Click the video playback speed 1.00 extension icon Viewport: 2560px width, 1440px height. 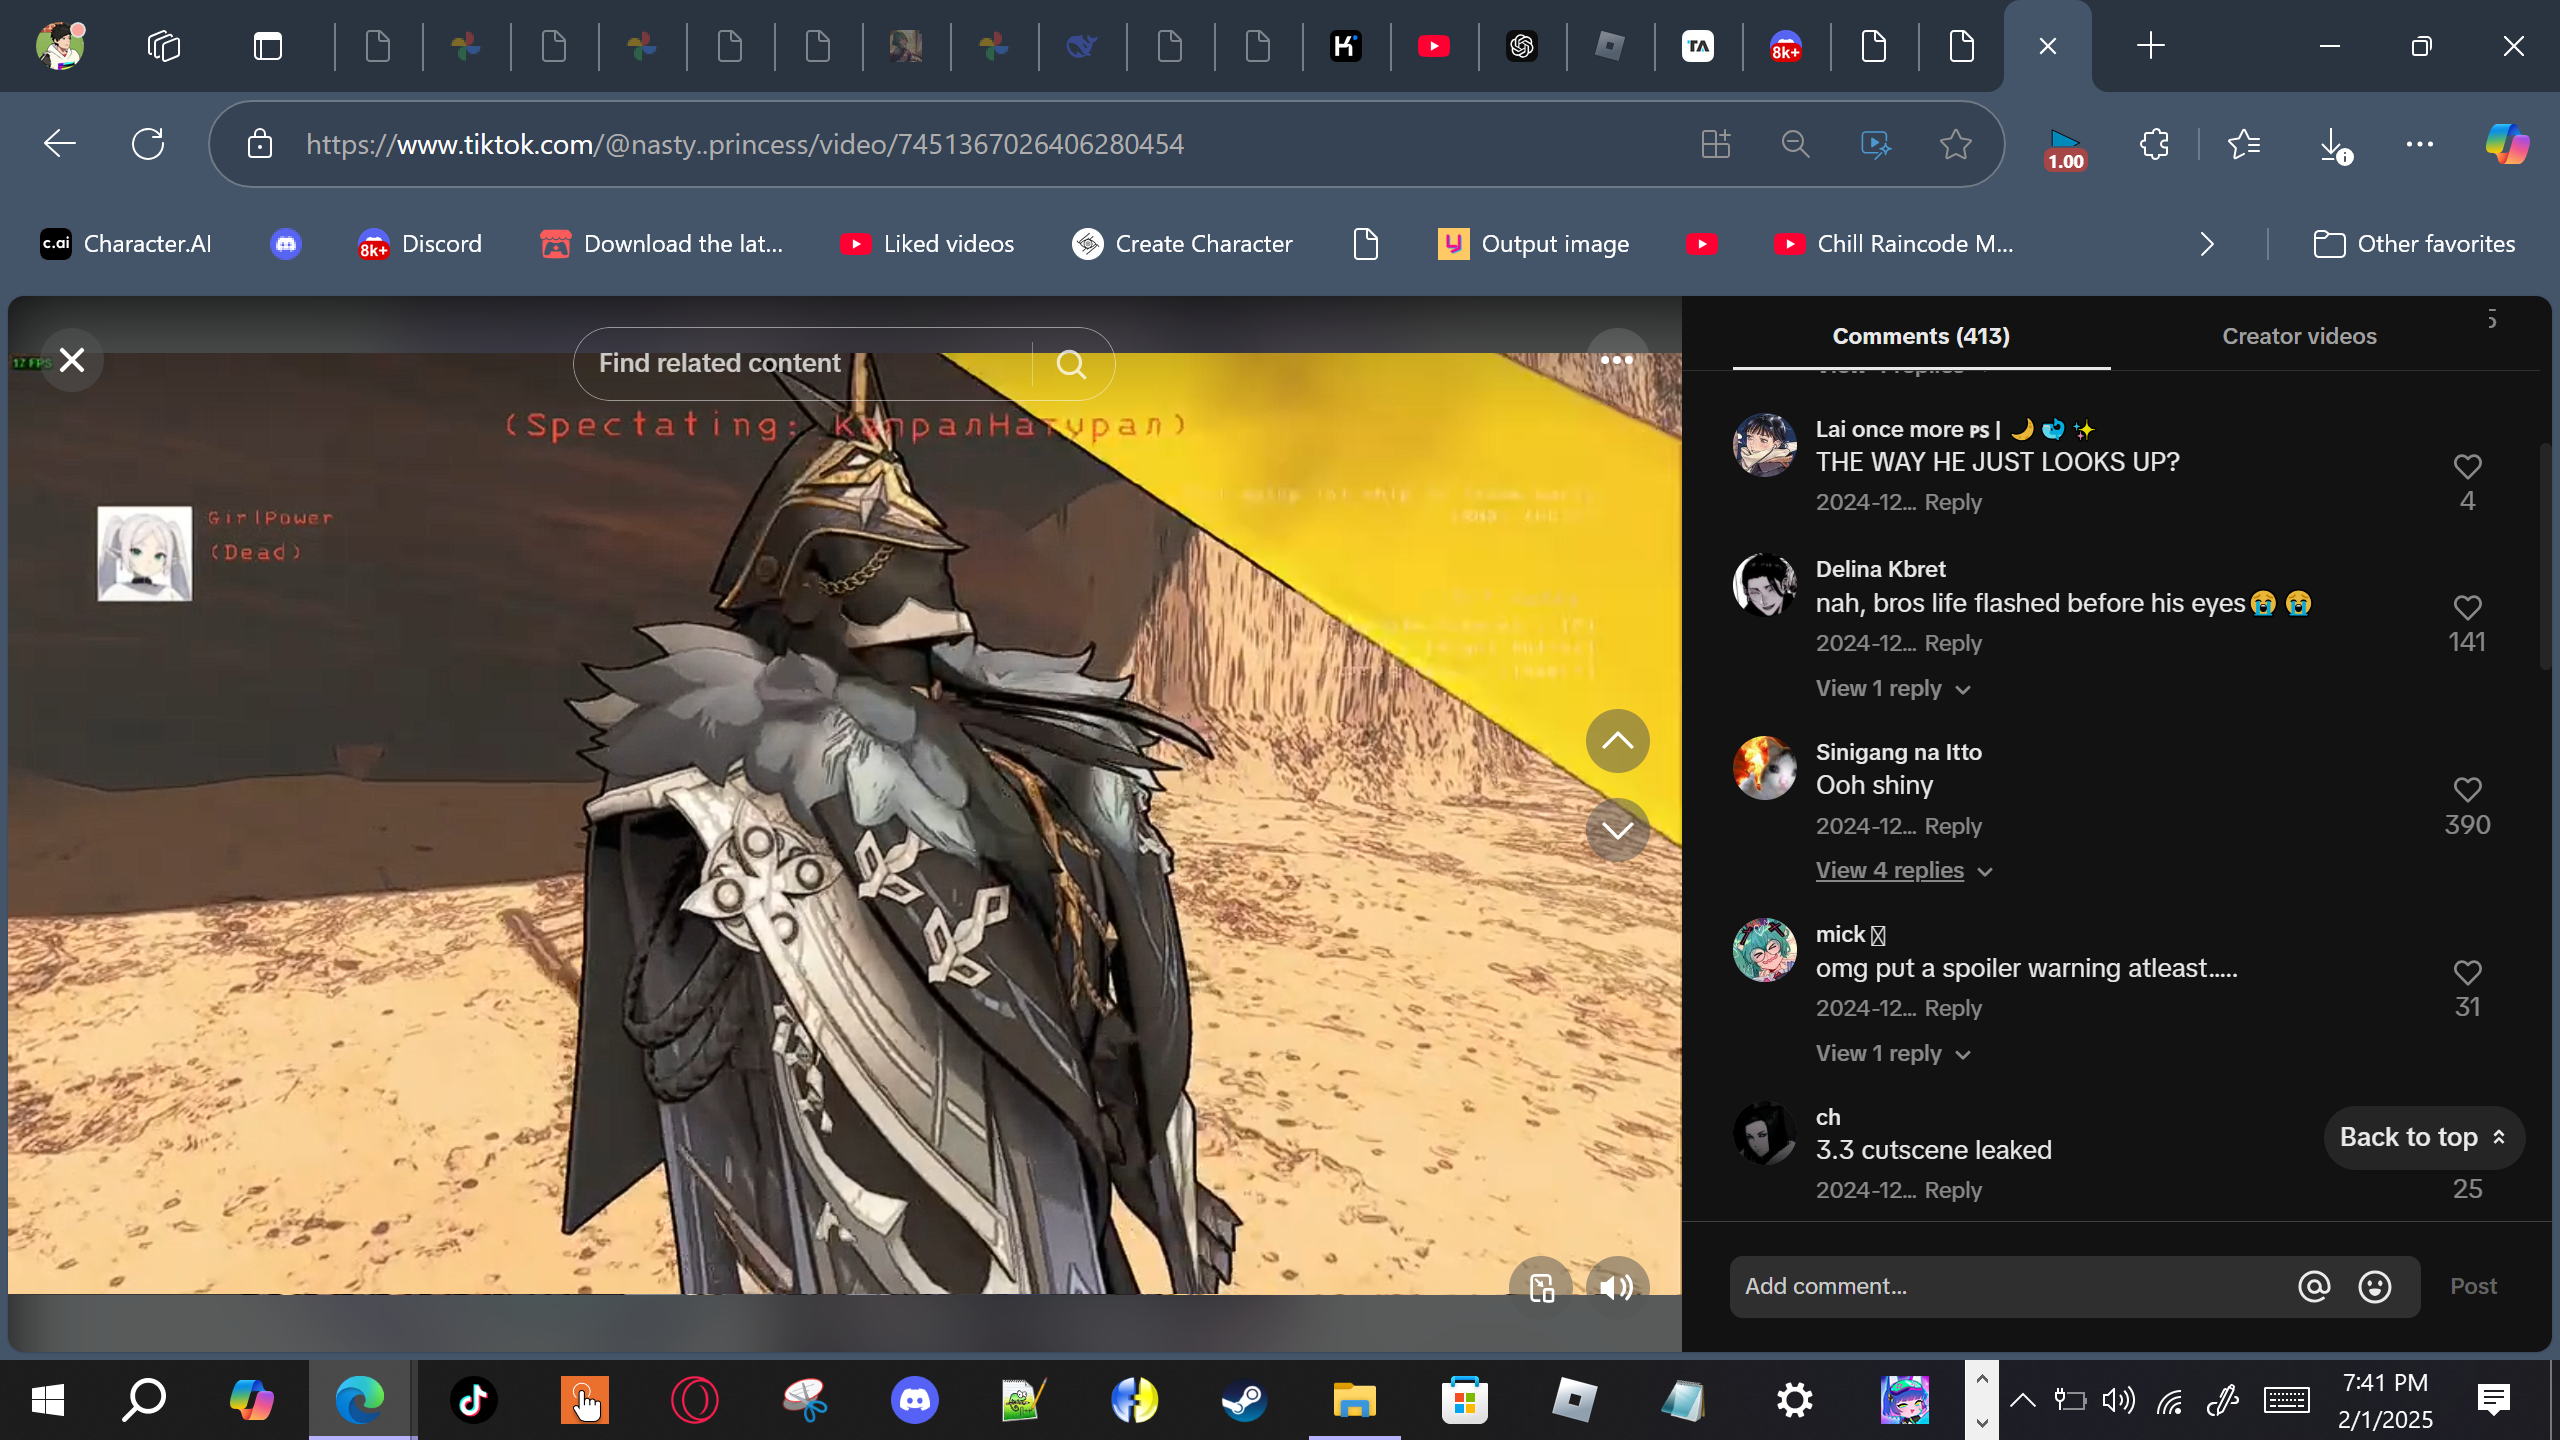2065,149
